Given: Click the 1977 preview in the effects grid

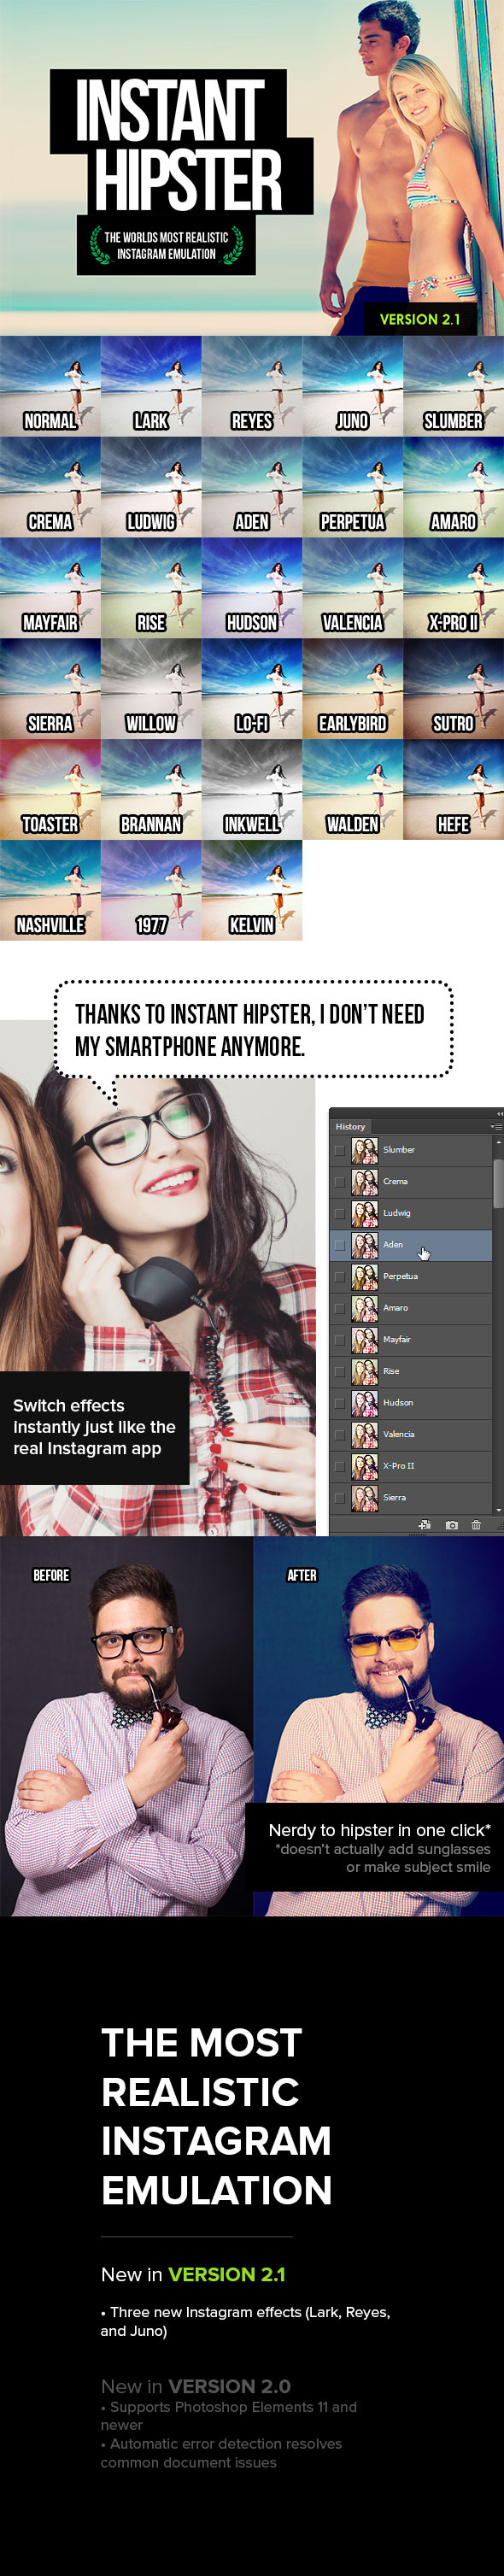Looking at the screenshot, I should 151,891.
